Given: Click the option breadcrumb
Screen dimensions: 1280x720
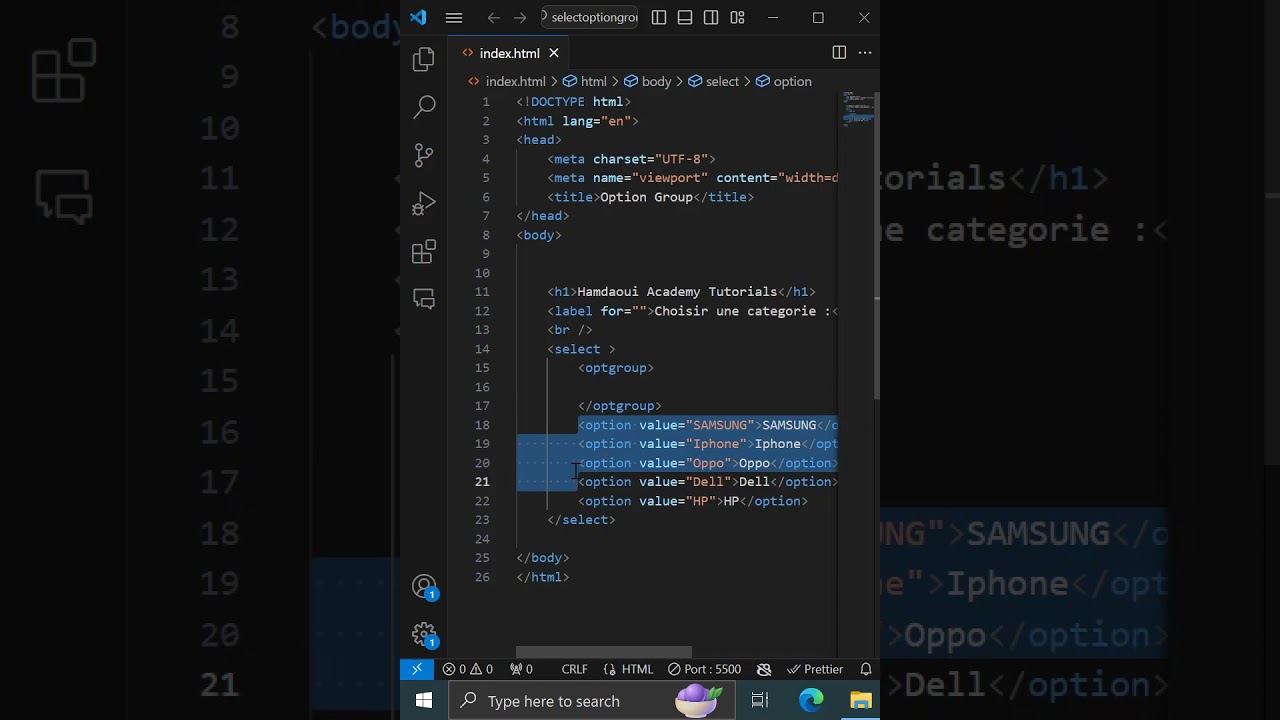Looking at the screenshot, I should pos(783,81).
